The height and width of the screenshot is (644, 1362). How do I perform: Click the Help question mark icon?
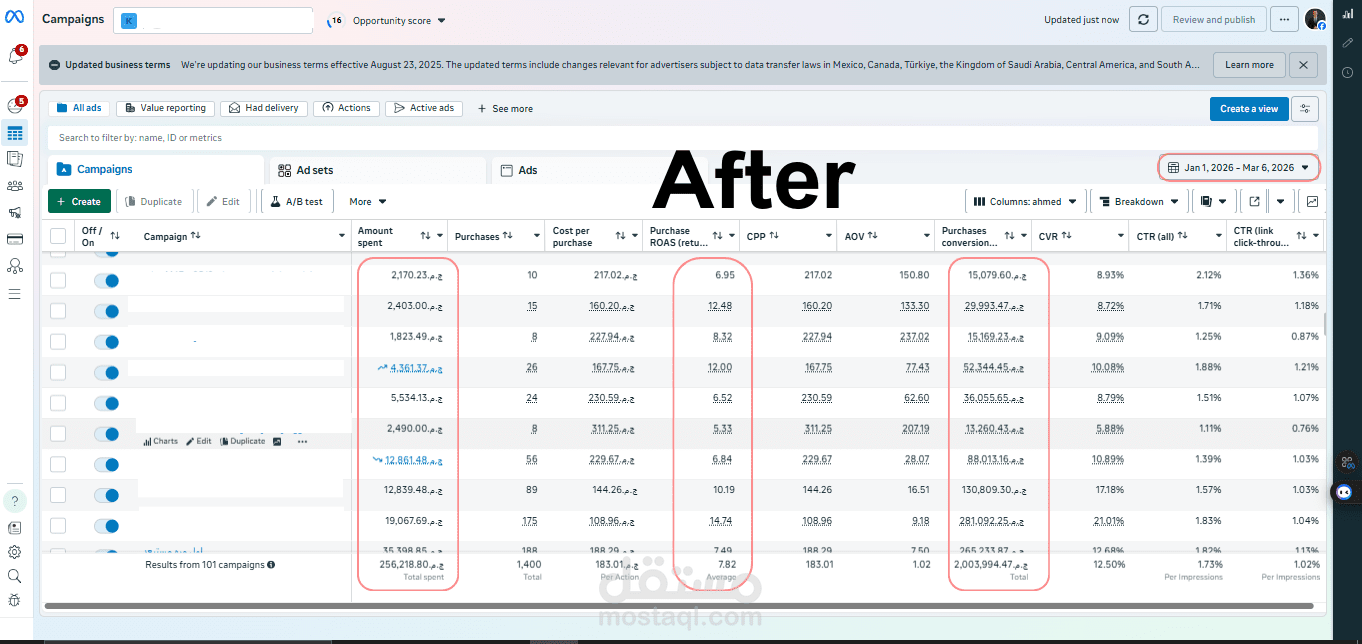tap(15, 501)
